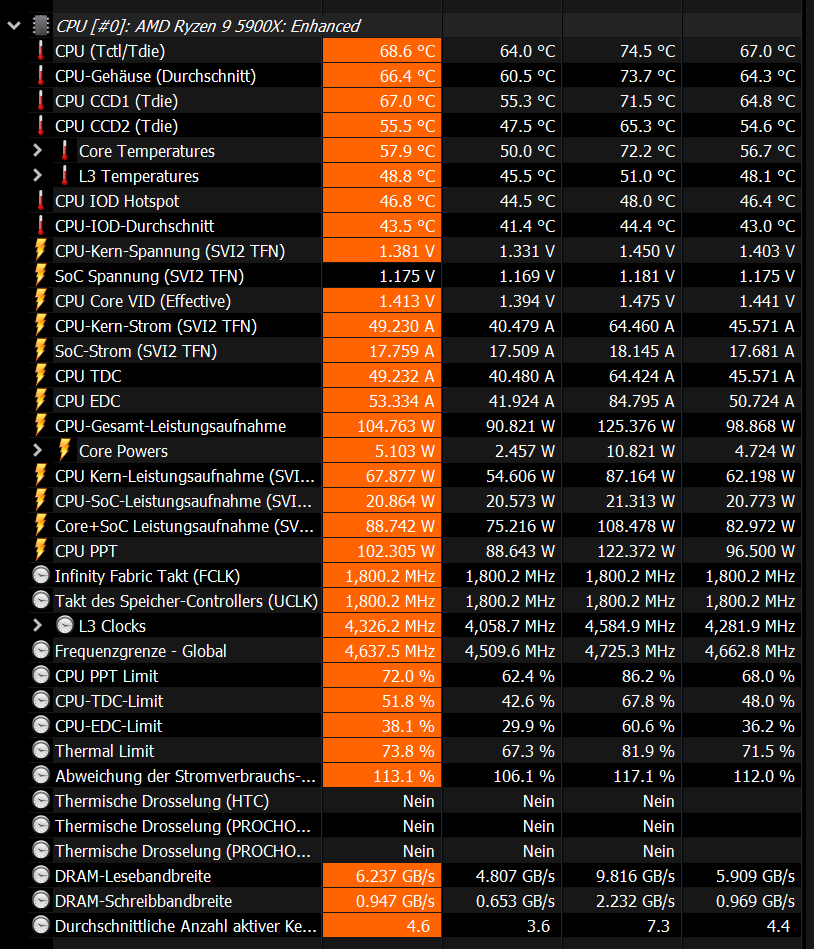Image resolution: width=814 pixels, height=949 pixels.
Task: Click lightning icon beside CPU-Kern-Strom (SVI2 TFN)
Action: click(41, 326)
